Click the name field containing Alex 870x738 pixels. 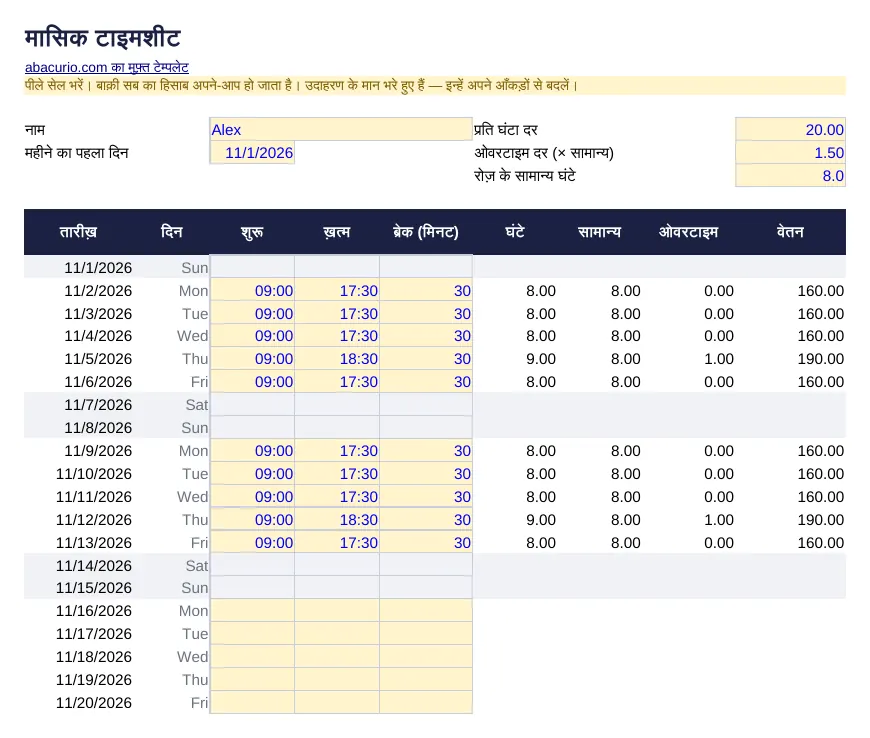(x=341, y=129)
